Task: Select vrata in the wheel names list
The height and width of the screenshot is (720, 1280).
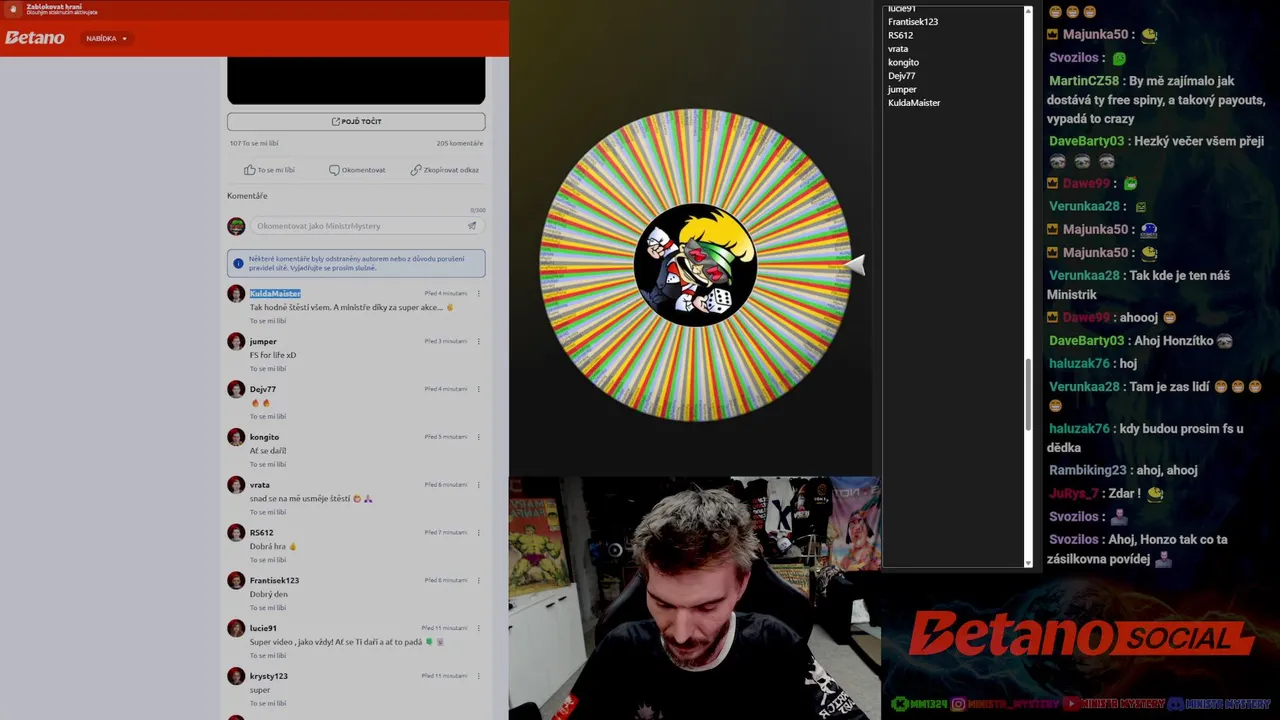Action: coord(898,49)
